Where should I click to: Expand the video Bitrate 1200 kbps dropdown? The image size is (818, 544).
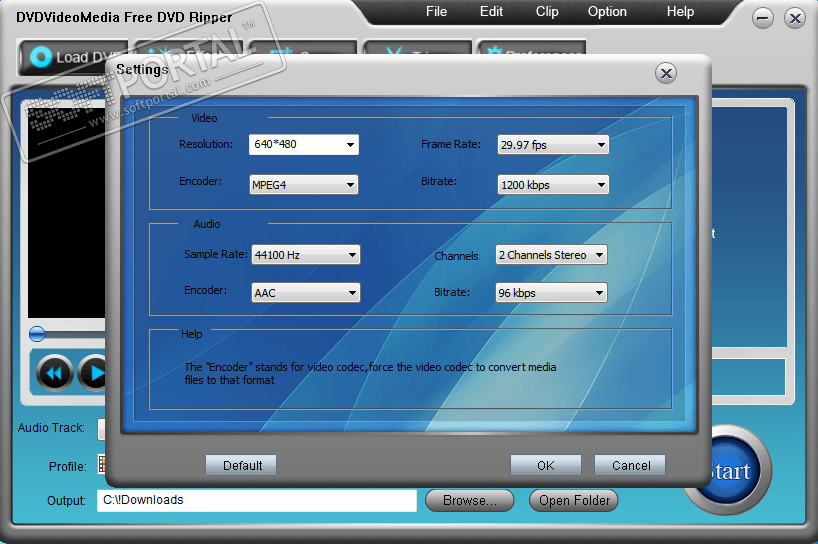553,185
